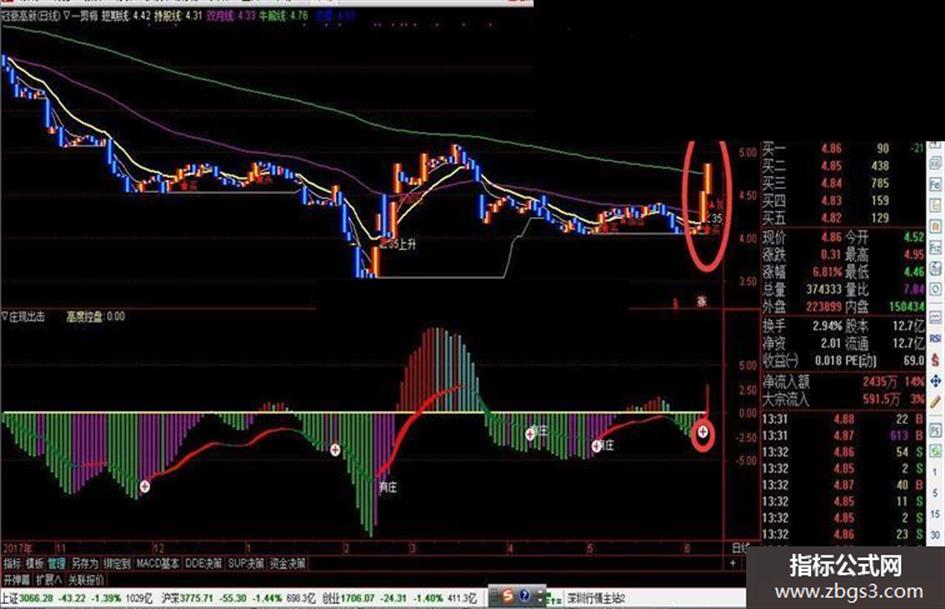The width and height of the screenshot is (945, 609).
Task: Click the blue question-mark help icon
Action: [524, 596]
